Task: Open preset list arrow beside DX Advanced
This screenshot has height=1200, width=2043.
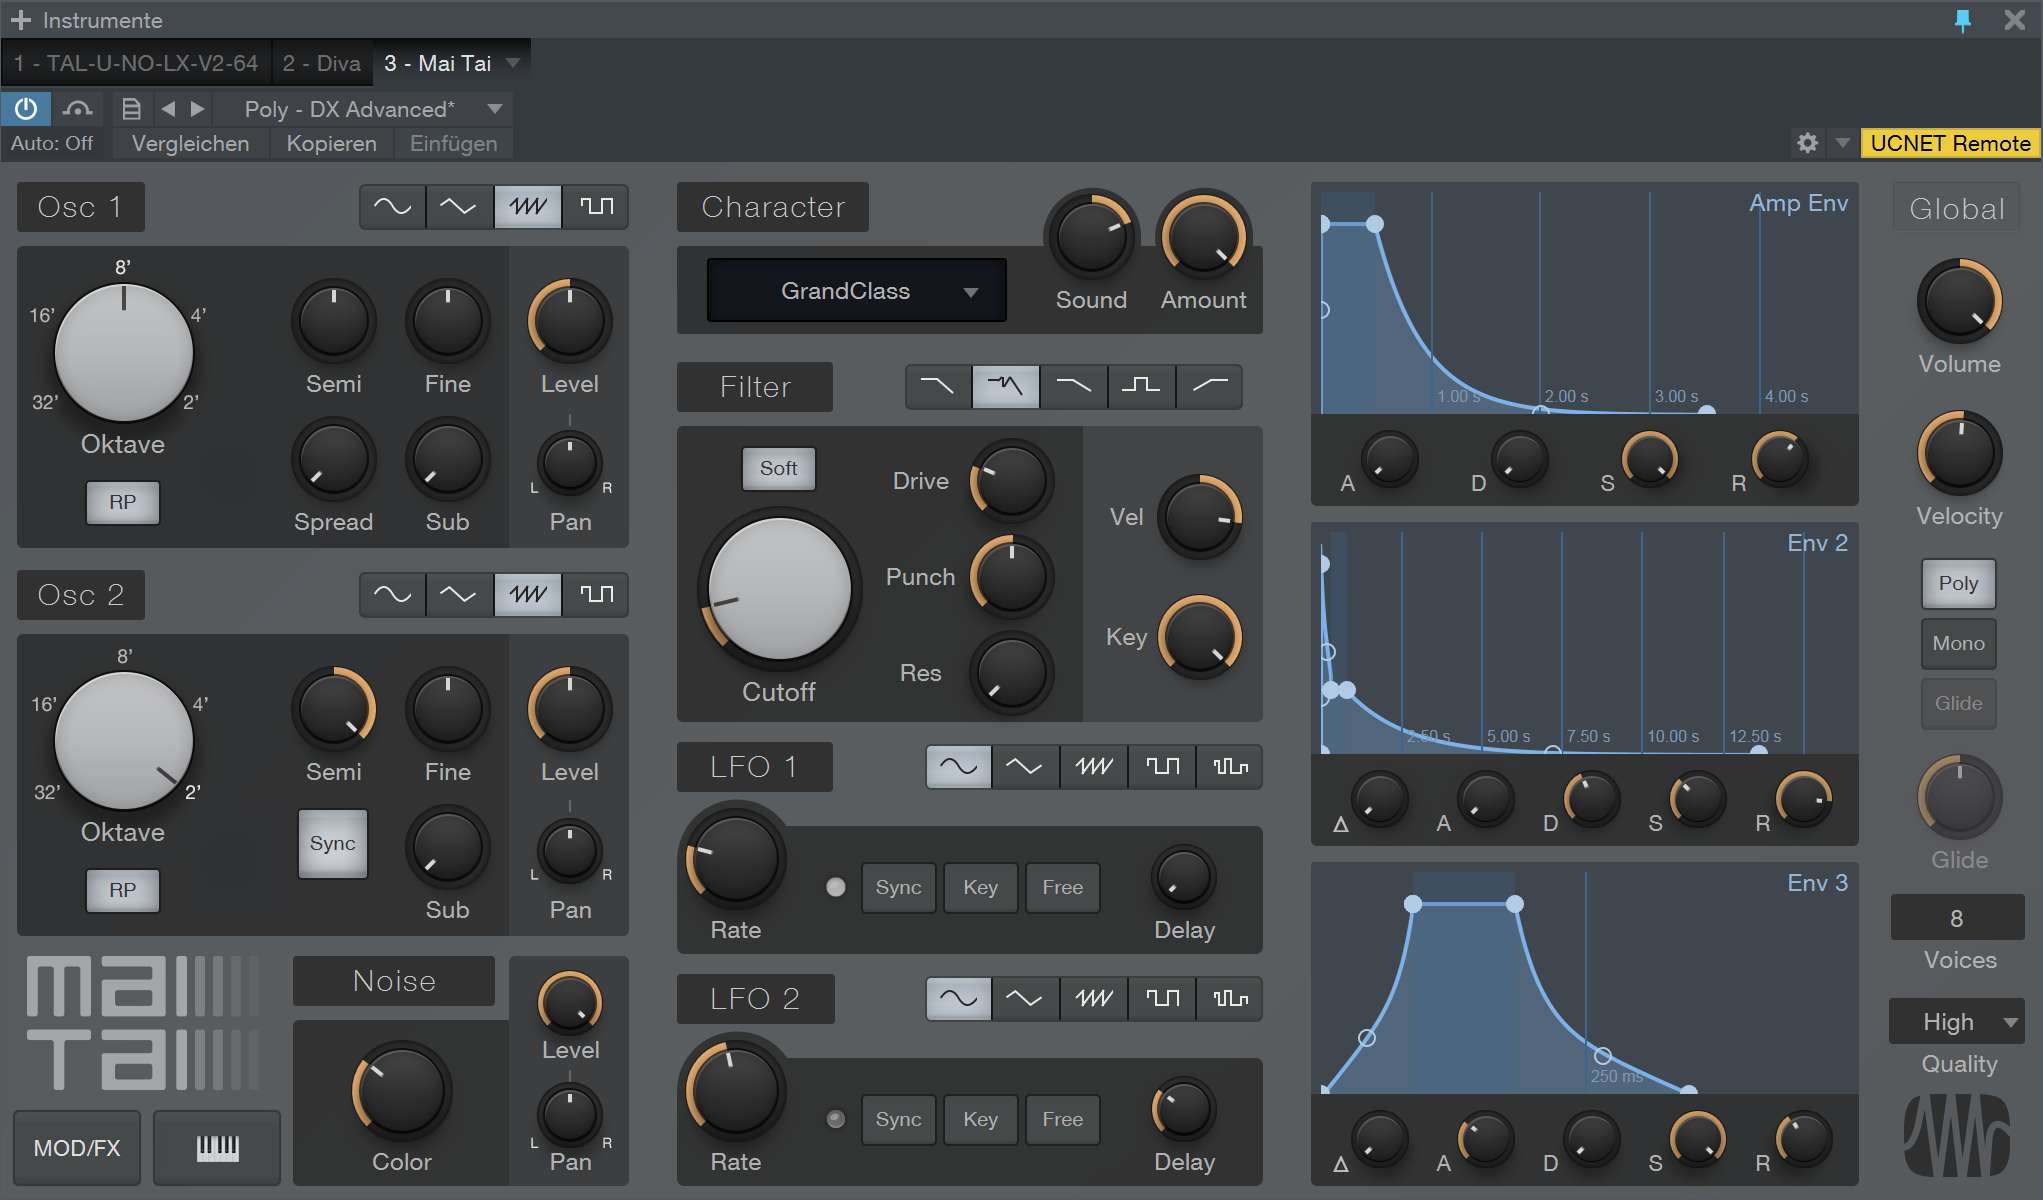Action: [494, 108]
